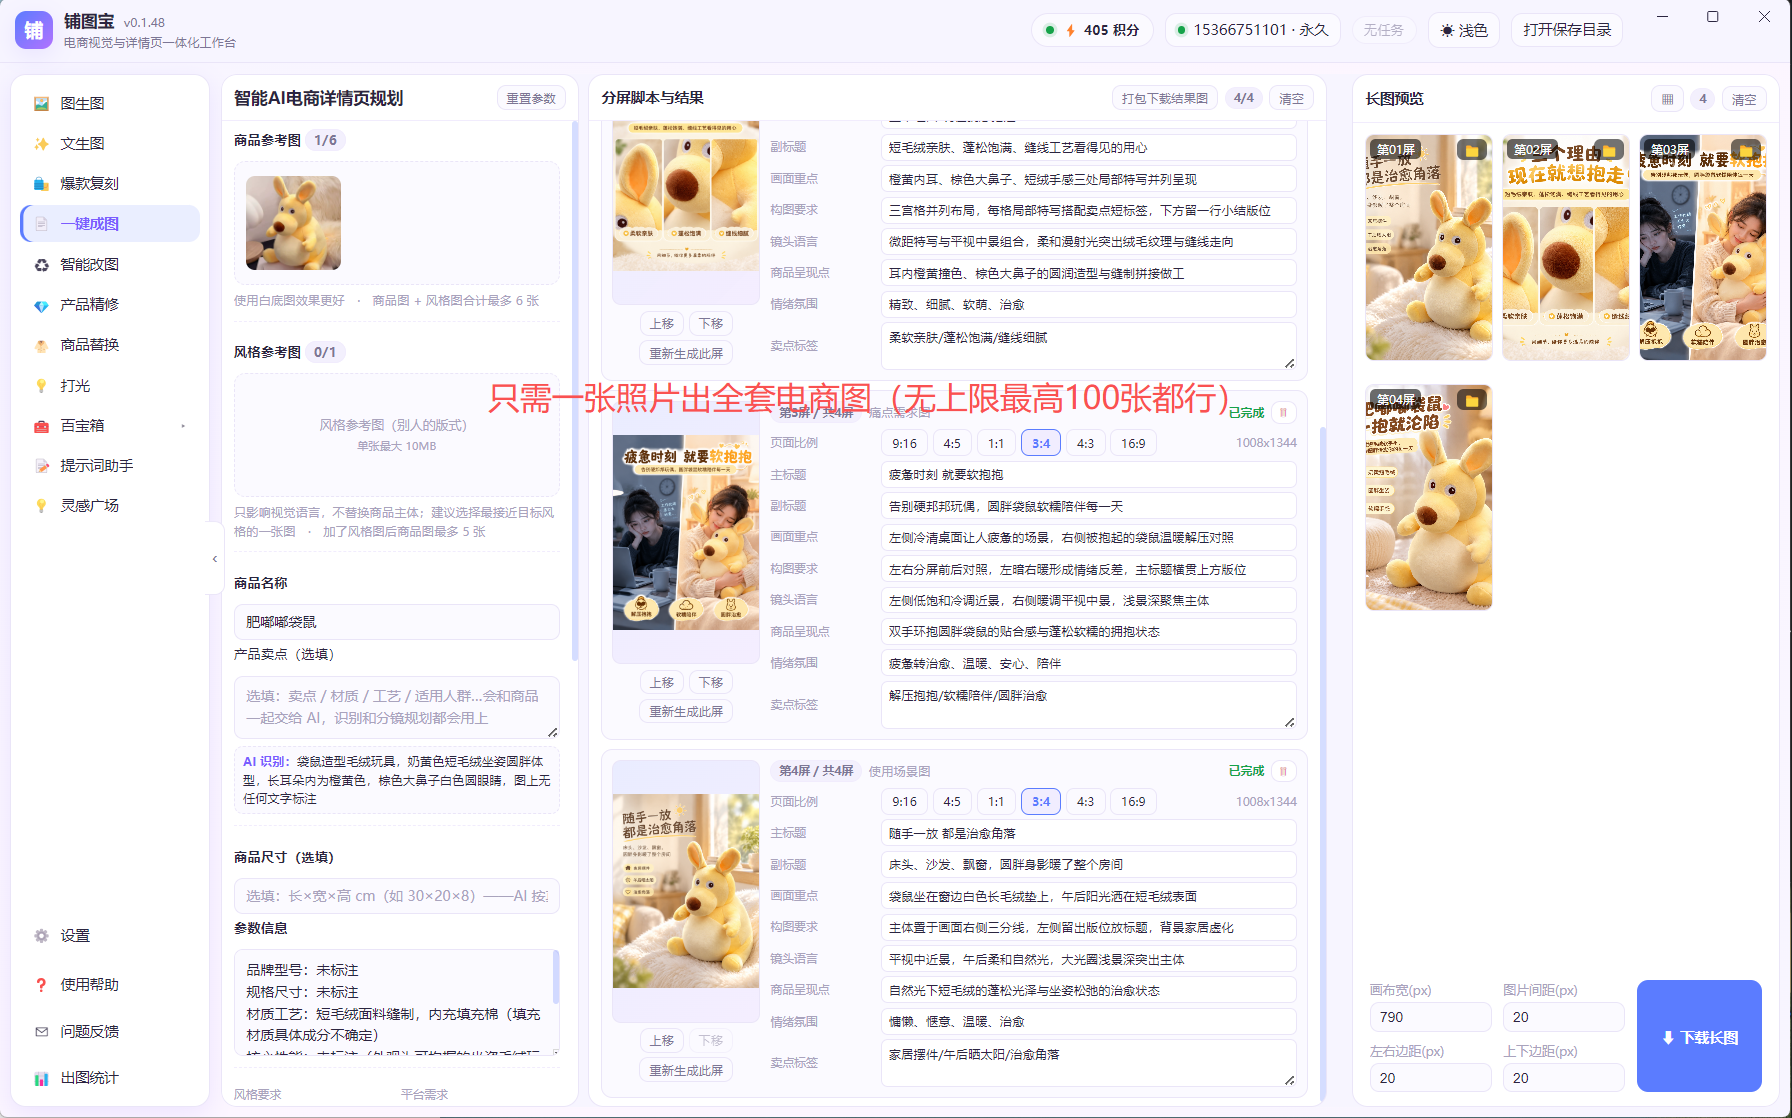Expand the 百宝箱 submenu arrow
The width and height of the screenshot is (1792, 1118).
click(x=183, y=426)
